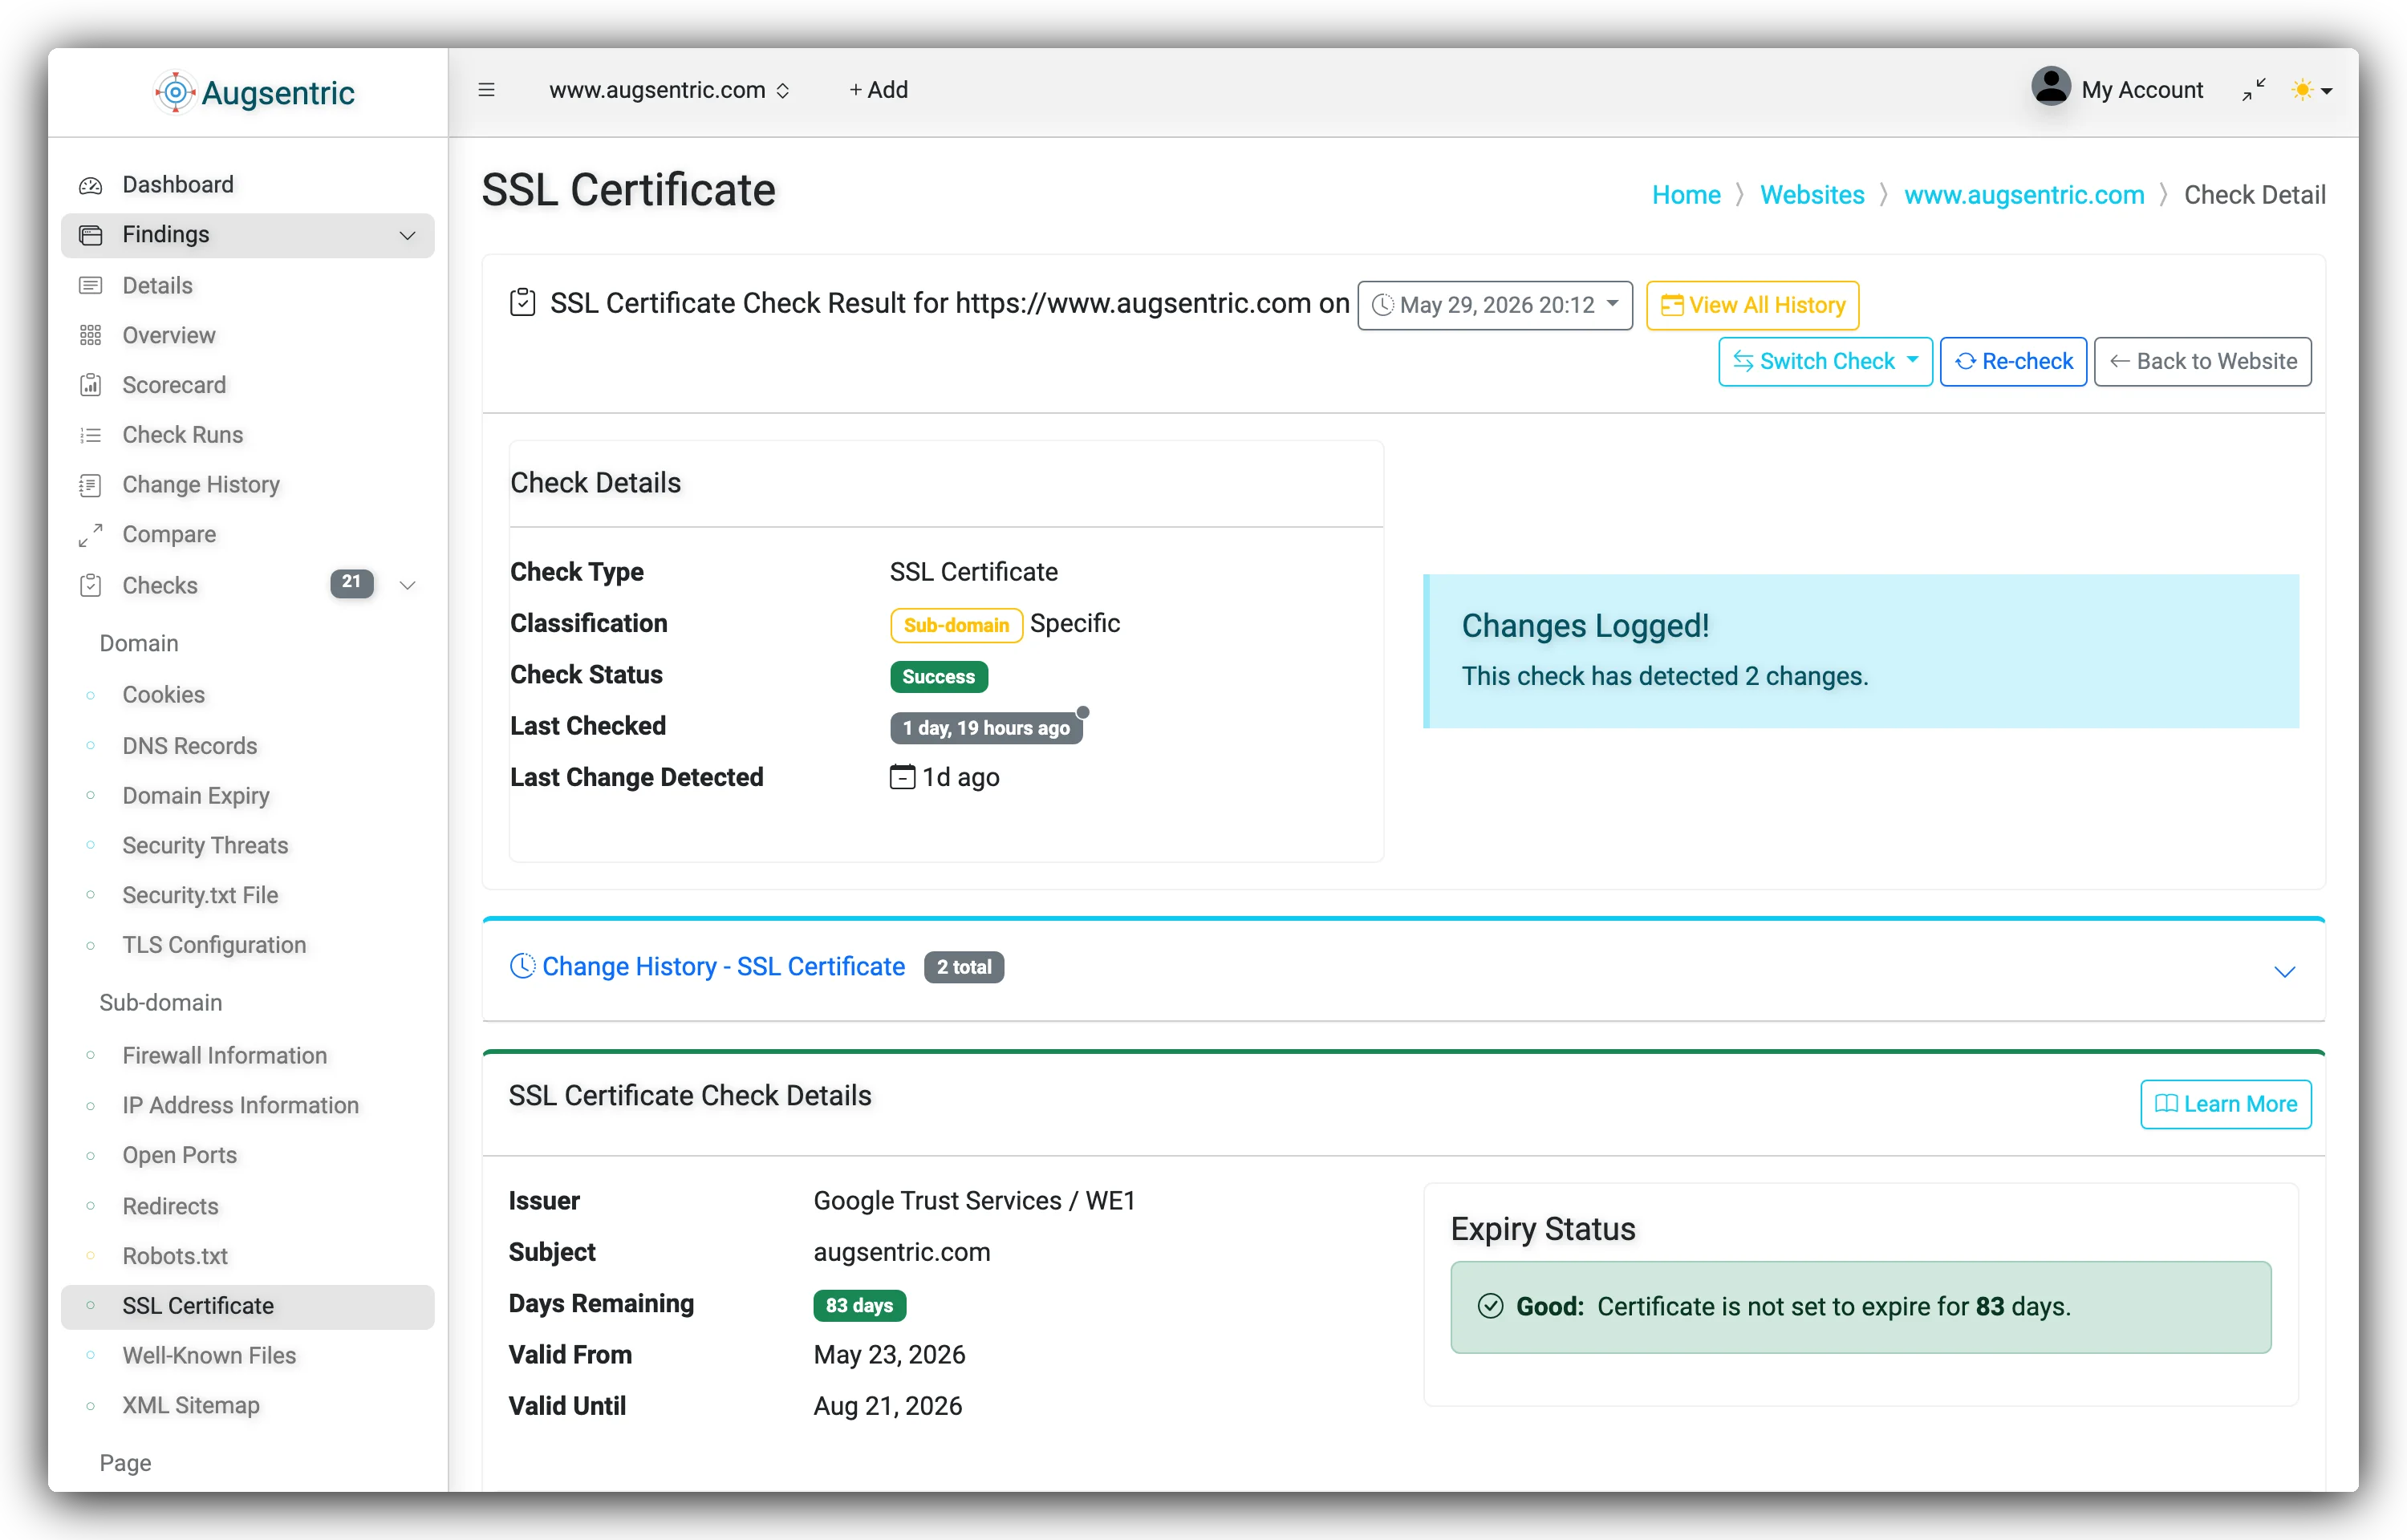The image size is (2407, 1540).
Task: Open Cookies check
Action: (x=248, y=695)
